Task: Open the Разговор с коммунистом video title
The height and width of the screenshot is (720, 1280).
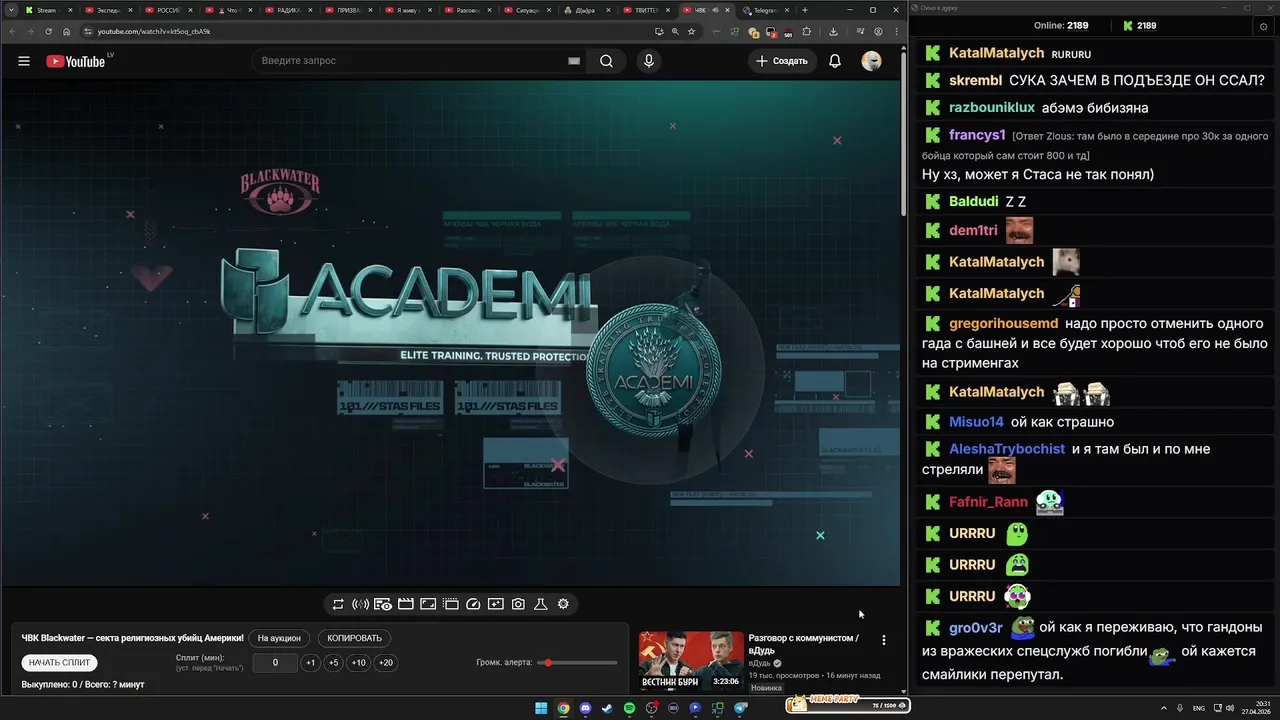Action: (x=803, y=643)
